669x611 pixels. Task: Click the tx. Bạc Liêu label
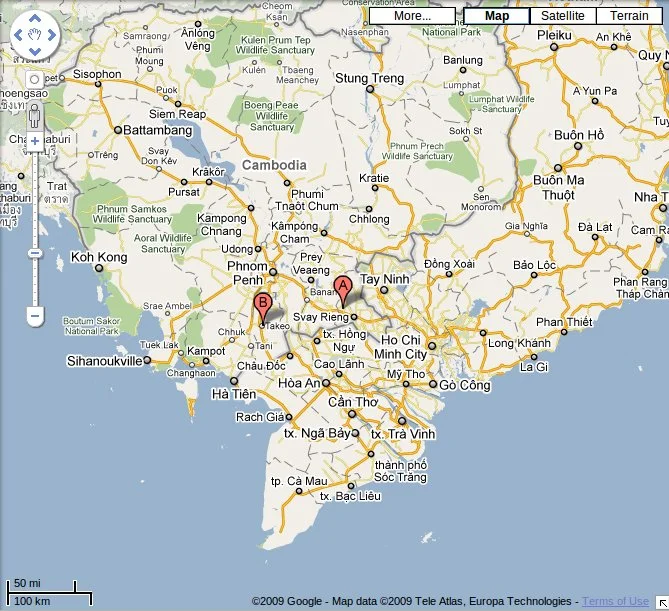point(350,496)
